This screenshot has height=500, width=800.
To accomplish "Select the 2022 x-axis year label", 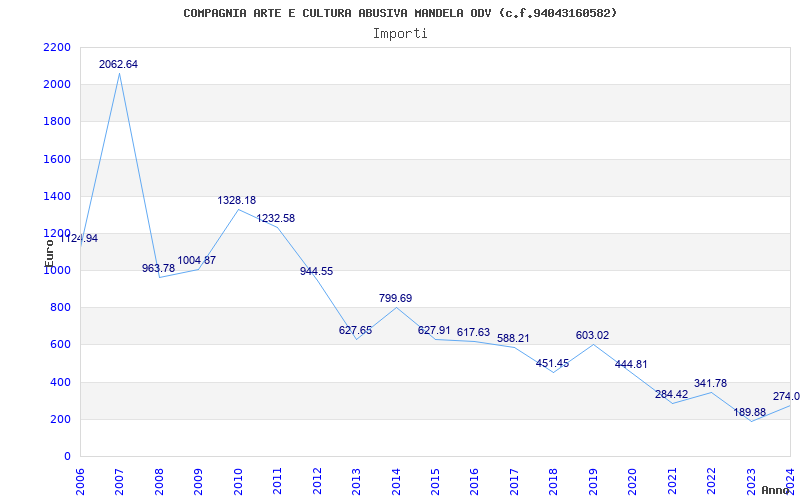I will pos(711,481).
